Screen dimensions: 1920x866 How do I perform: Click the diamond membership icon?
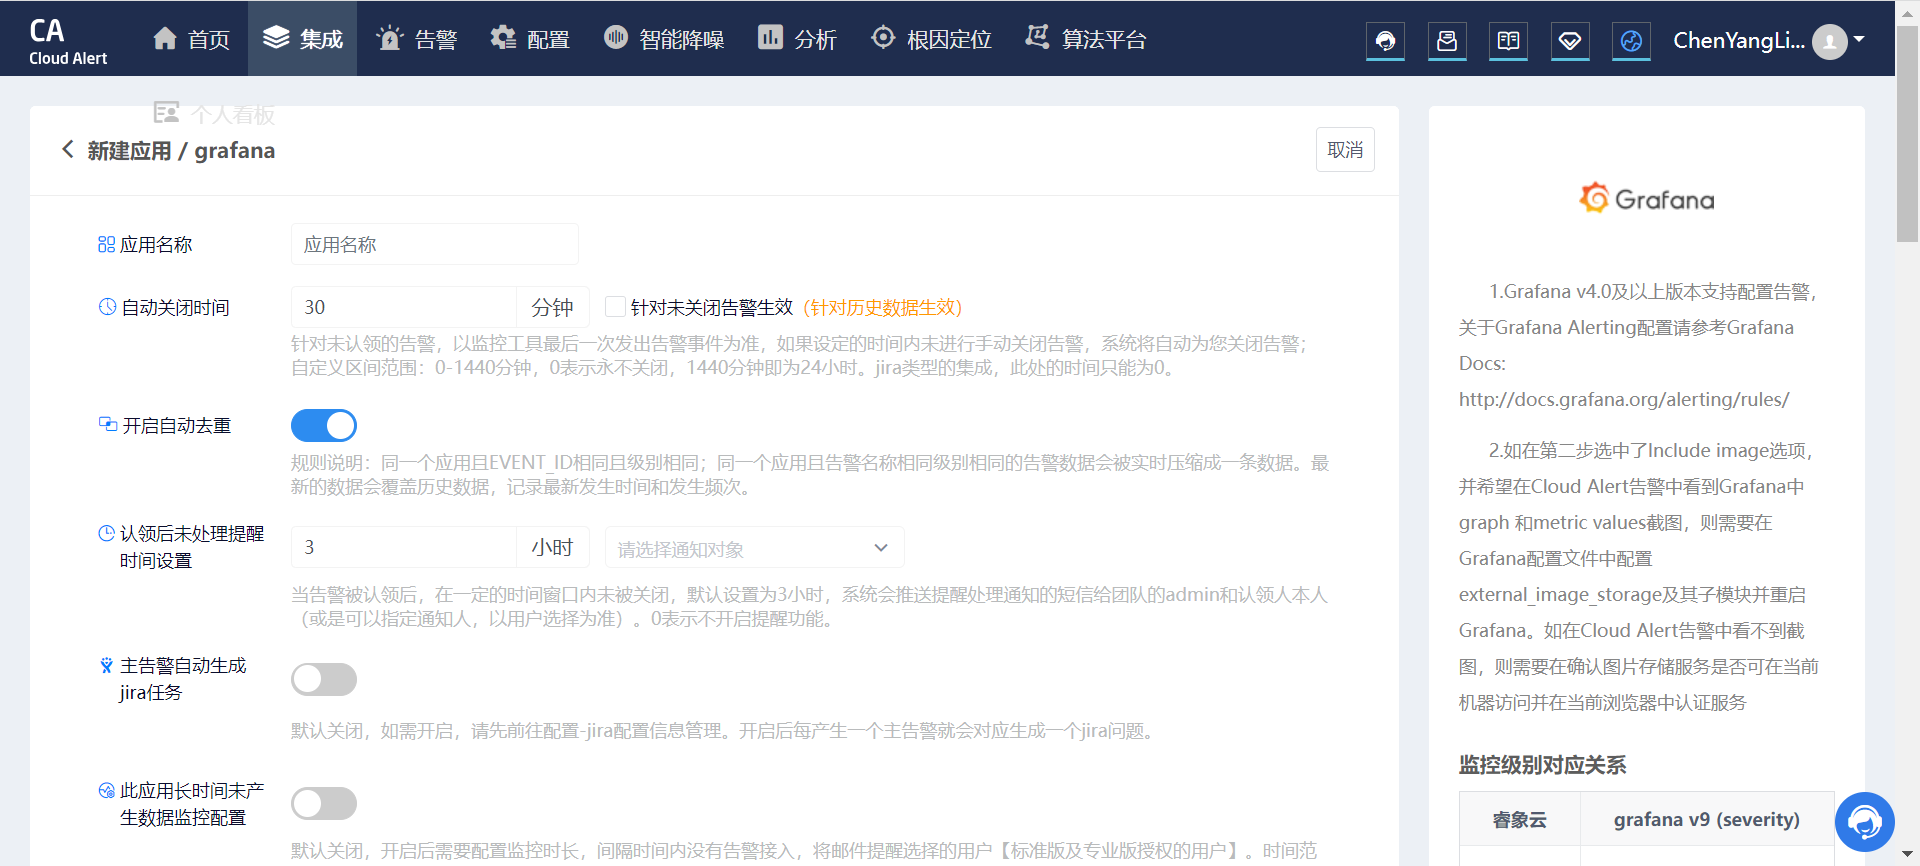(x=1570, y=41)
